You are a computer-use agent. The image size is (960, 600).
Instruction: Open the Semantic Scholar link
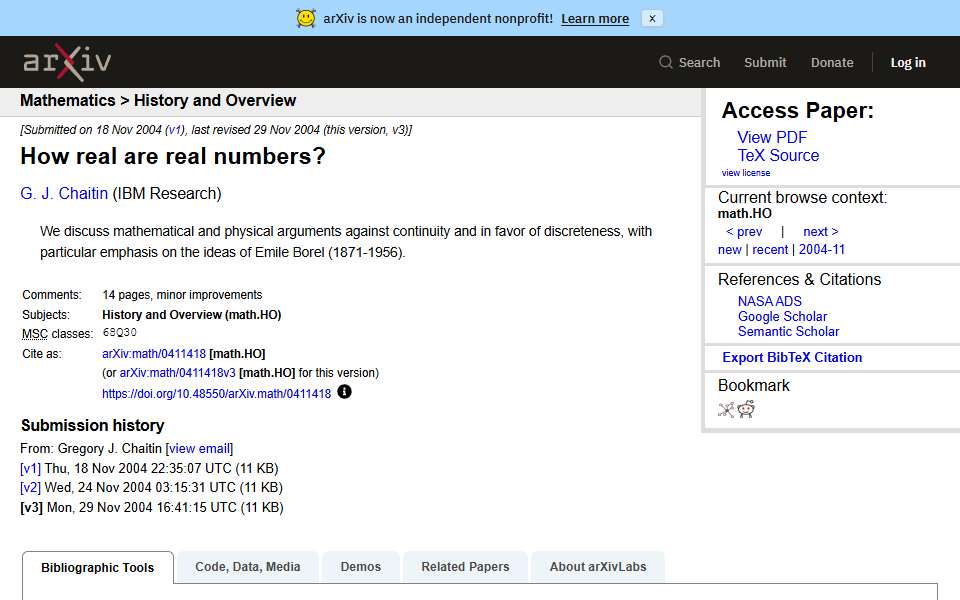point(788,332)
